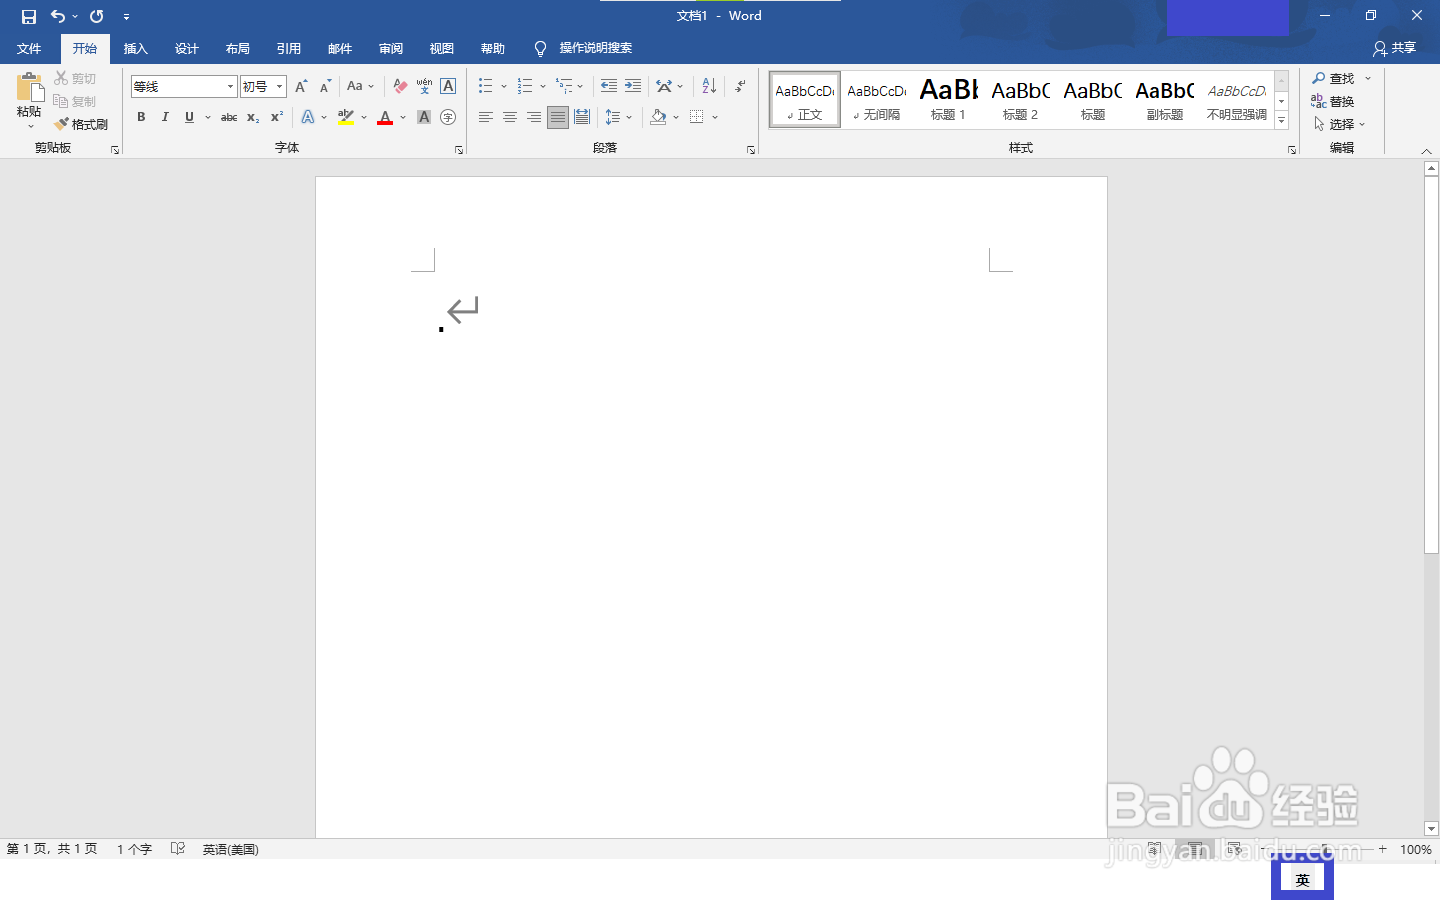Open the Paragraph dialog launcher
The height and width of the screenshot is (900, 1440).
point(751,150)
